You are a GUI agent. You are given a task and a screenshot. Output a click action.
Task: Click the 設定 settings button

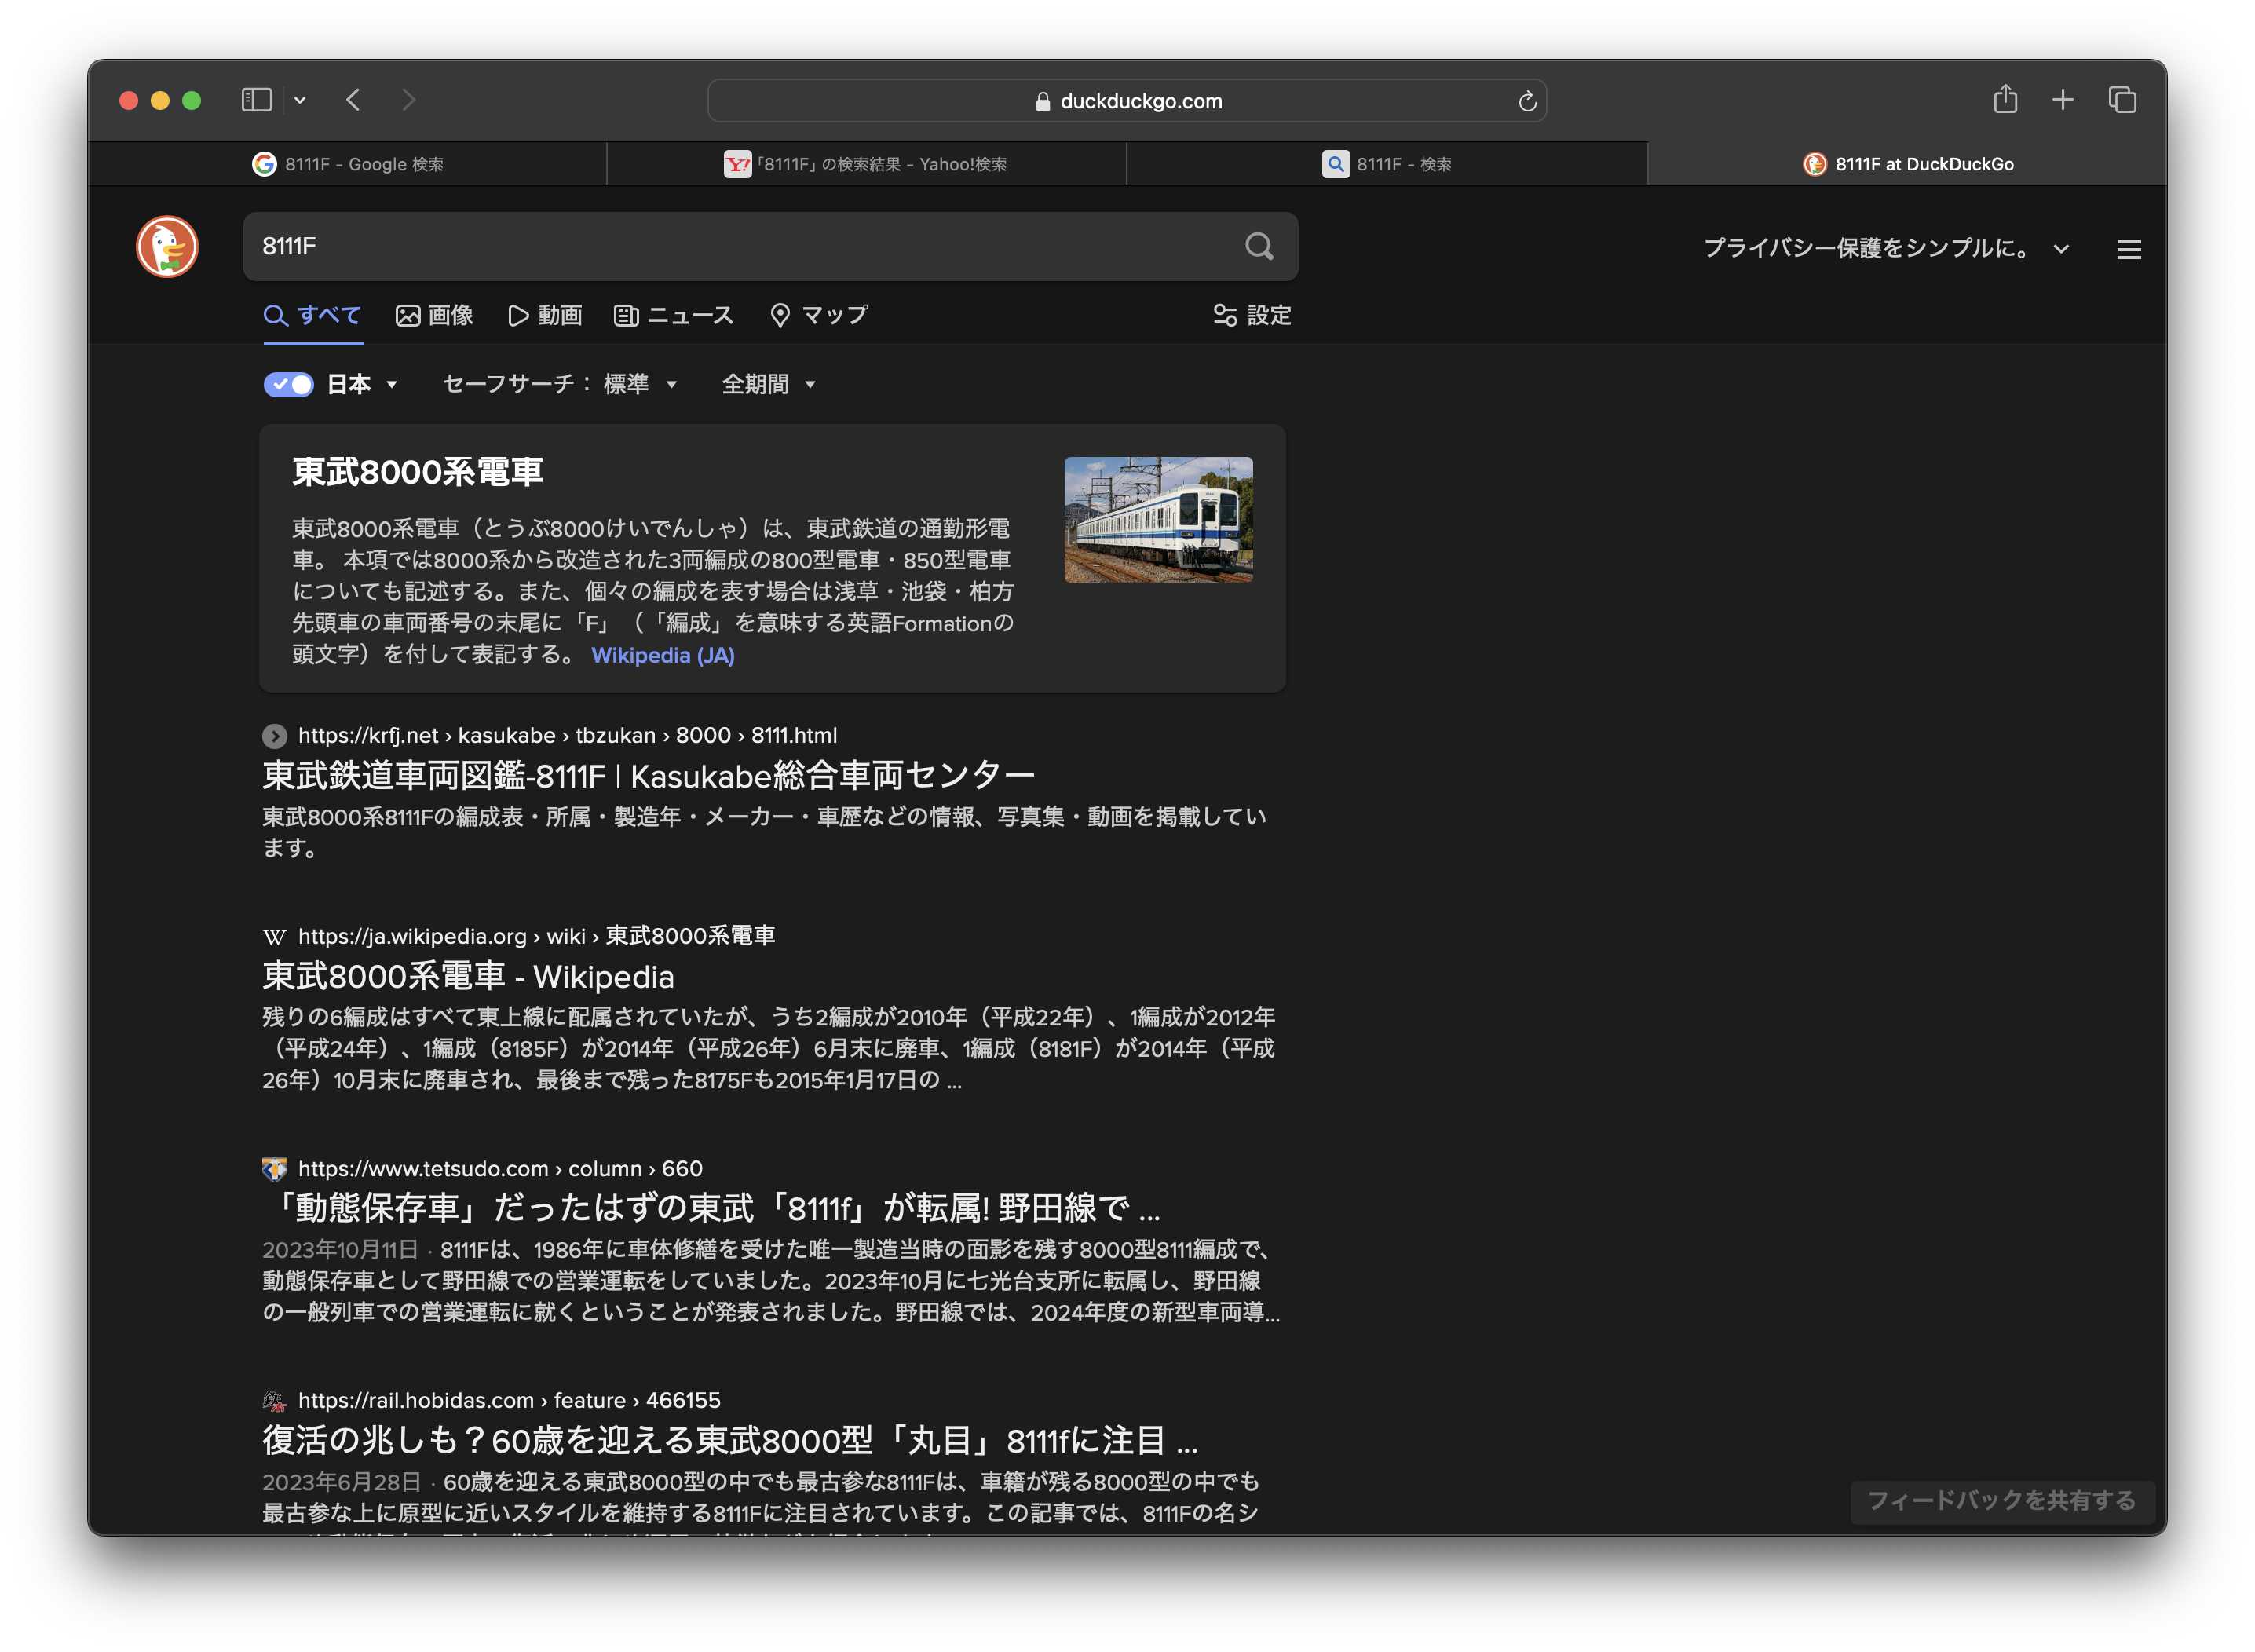click(1252, 315)
